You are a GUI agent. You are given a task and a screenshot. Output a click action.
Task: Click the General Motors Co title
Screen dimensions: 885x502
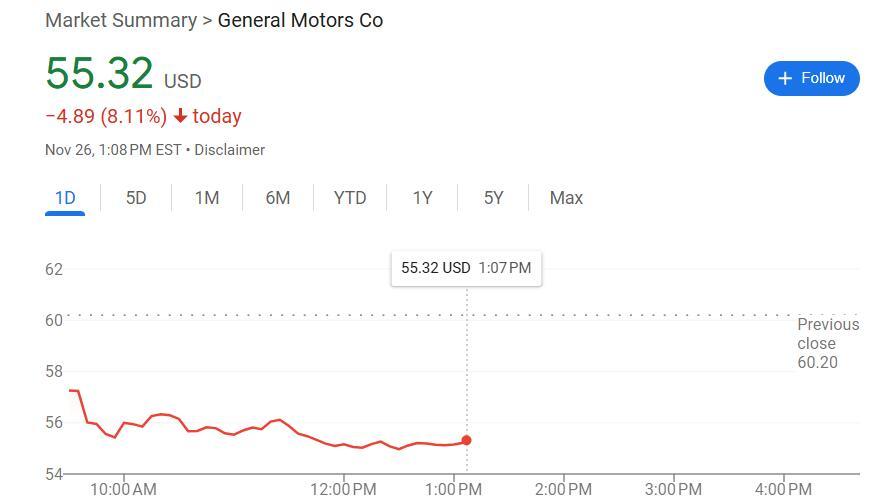(x=300, y=20)
